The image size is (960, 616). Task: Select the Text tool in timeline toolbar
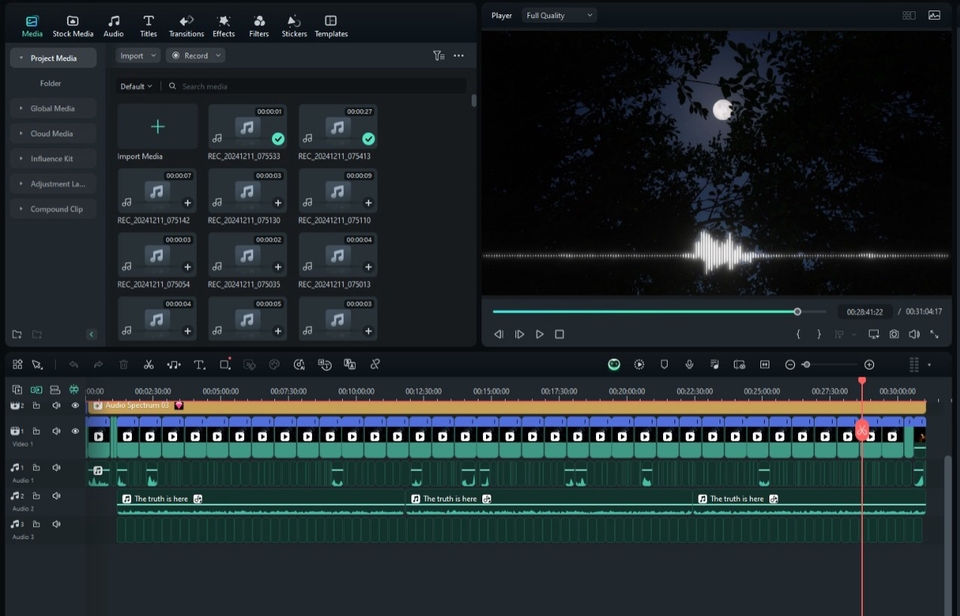pos(199,365)
